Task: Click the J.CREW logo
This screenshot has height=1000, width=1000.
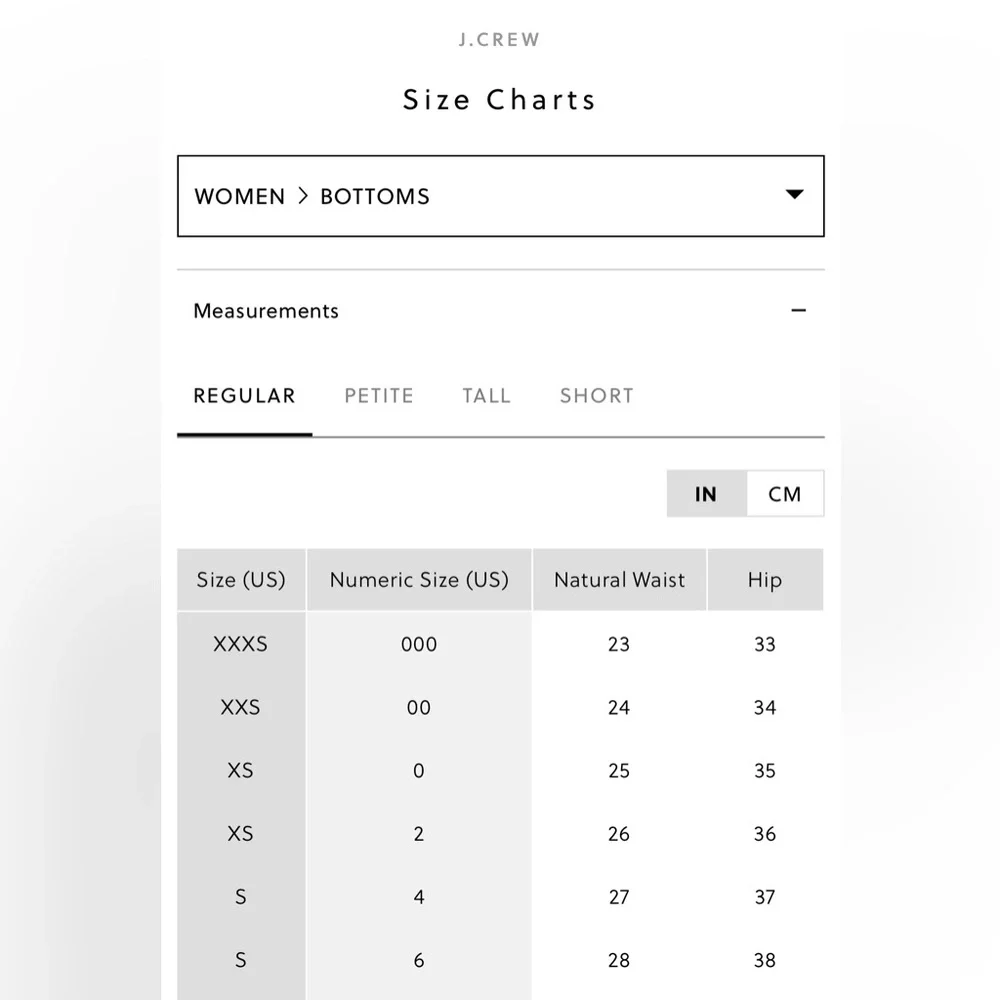Action: [x=499, y=41]
